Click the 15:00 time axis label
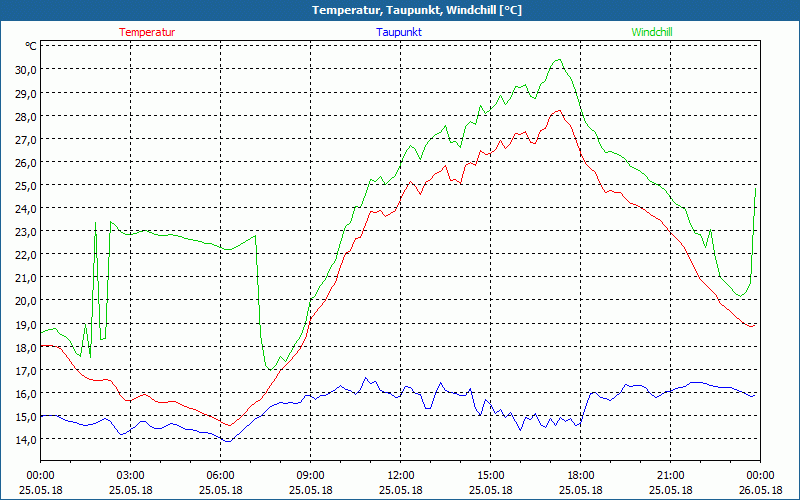 click(x=490, y=476)
